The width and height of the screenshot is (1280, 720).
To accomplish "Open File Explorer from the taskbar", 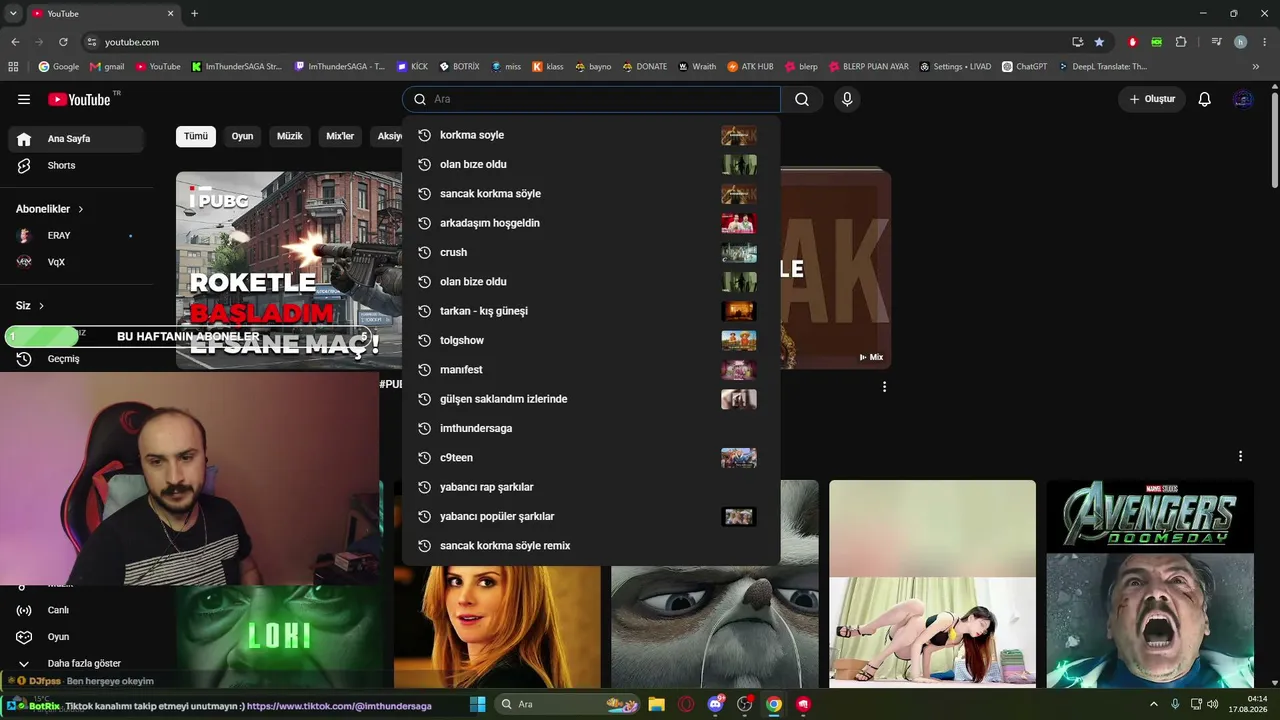I will (x=656, y=704).
